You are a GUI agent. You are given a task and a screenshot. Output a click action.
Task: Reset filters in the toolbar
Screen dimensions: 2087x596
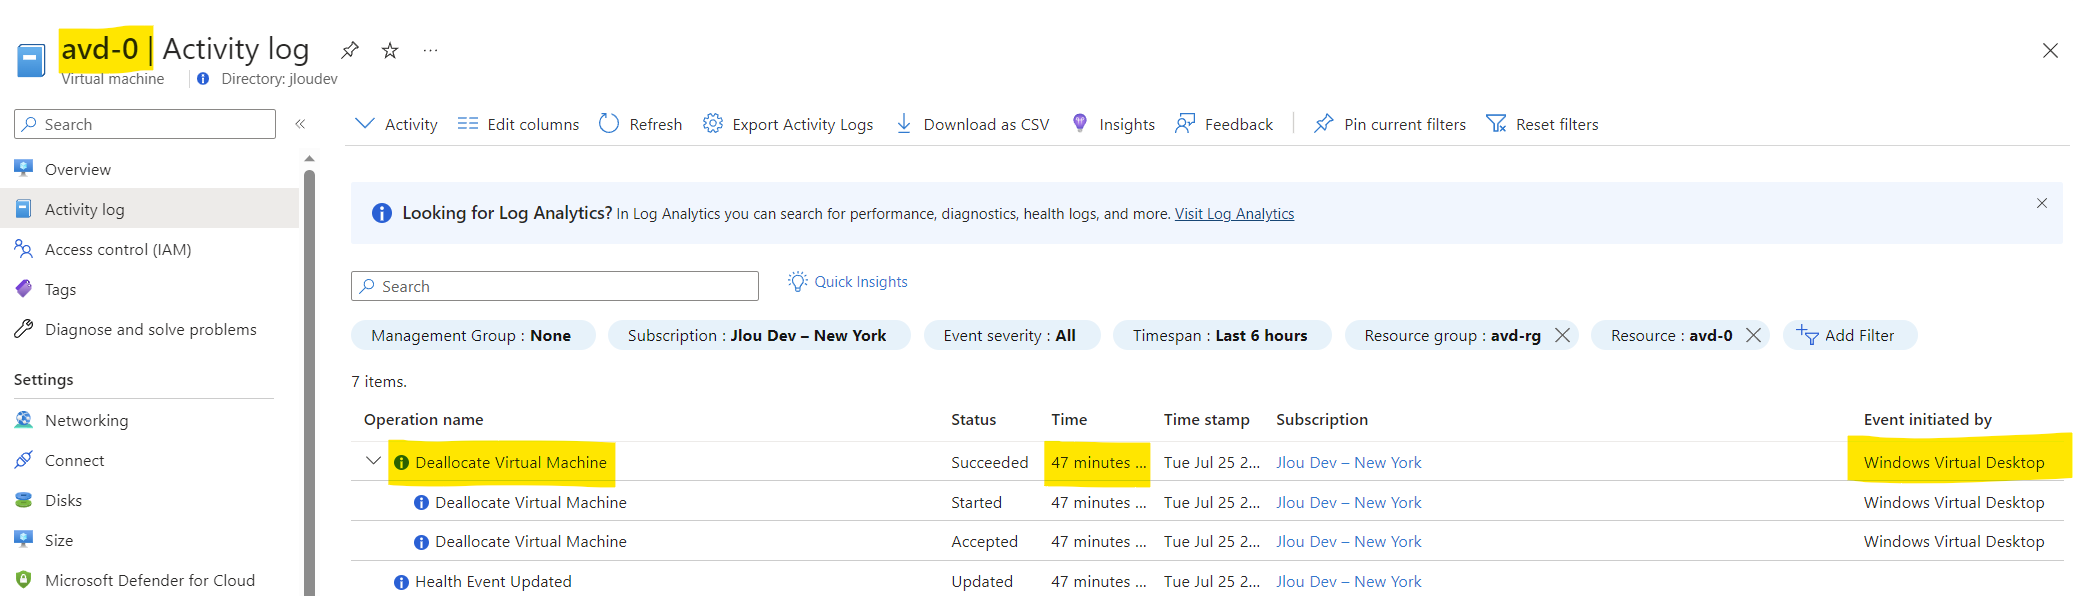point(1542,124)
